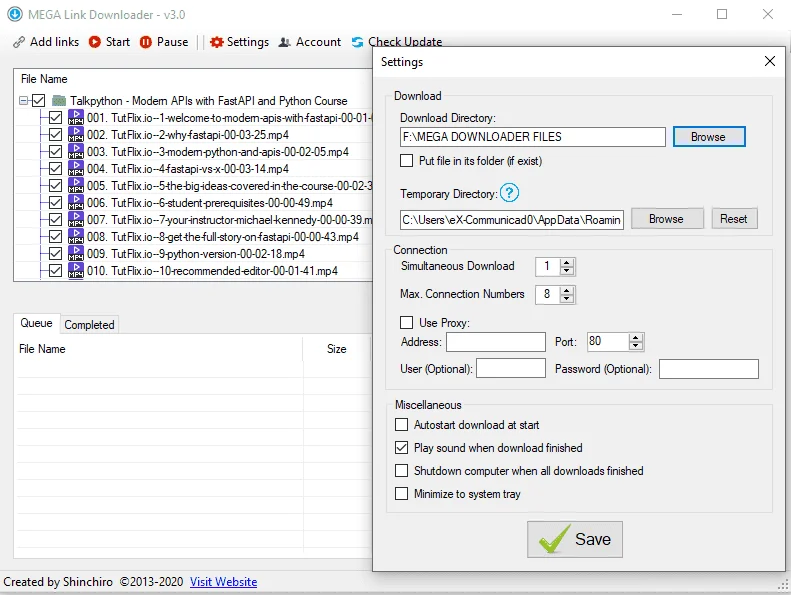This screenshot has width=791, height=595.
Task: Click the Add links chain icon
Action: click(19, 42)
